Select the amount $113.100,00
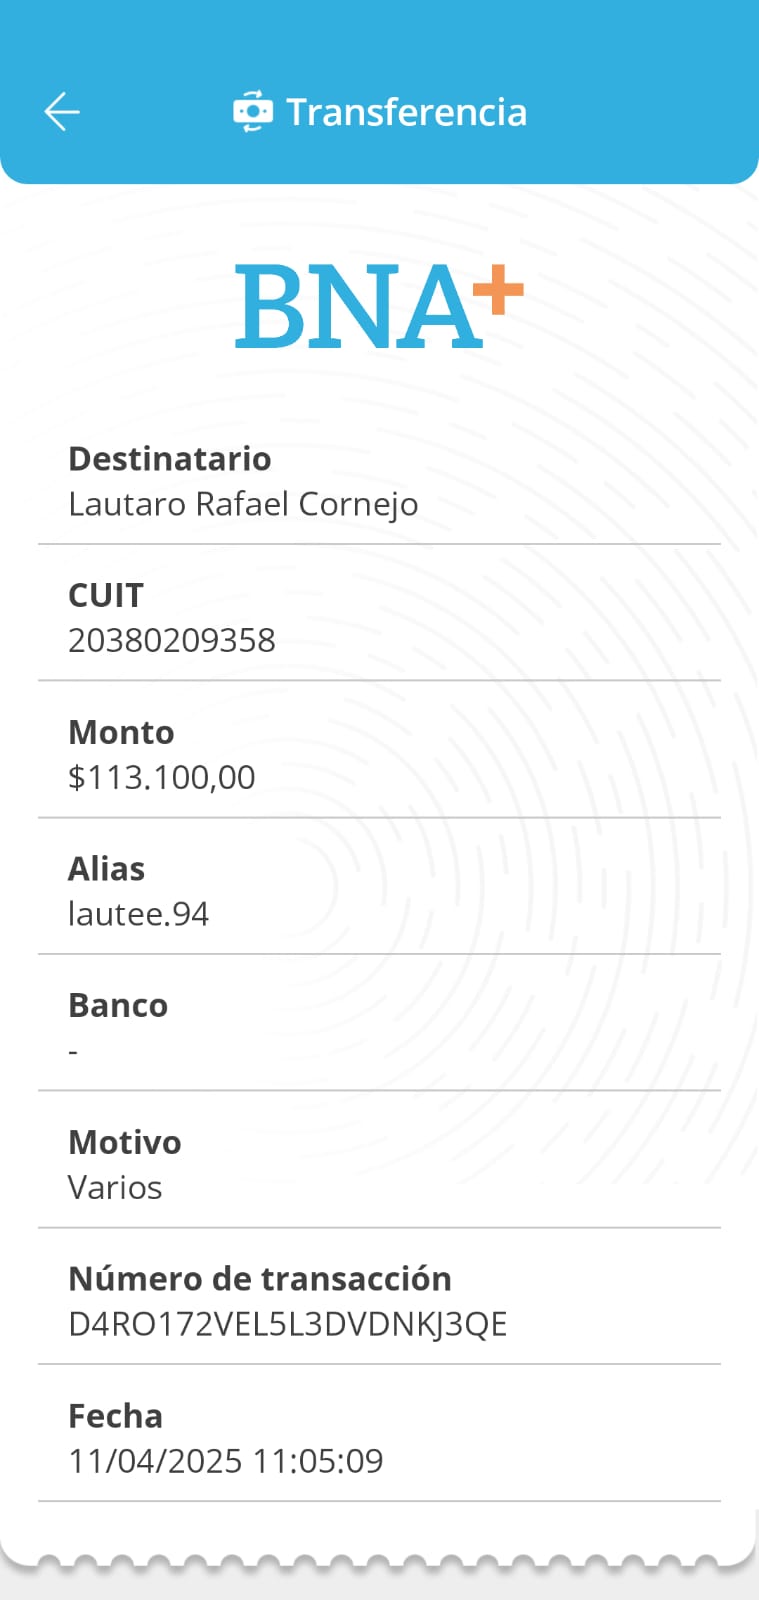This screenshot has height=1600, width=759. (x=162, y=777)
